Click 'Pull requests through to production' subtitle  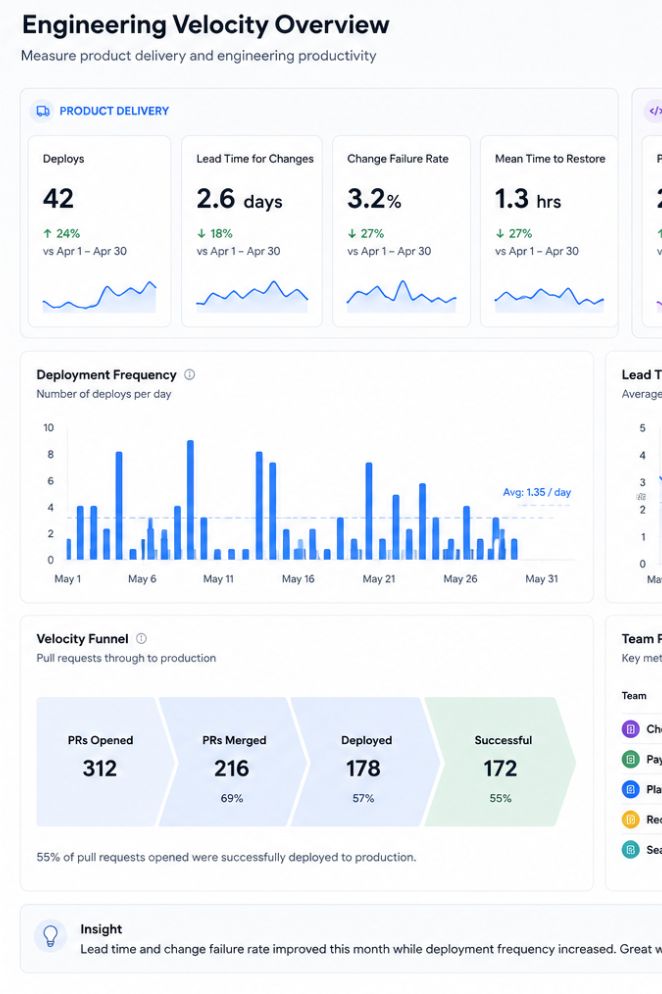126,658
